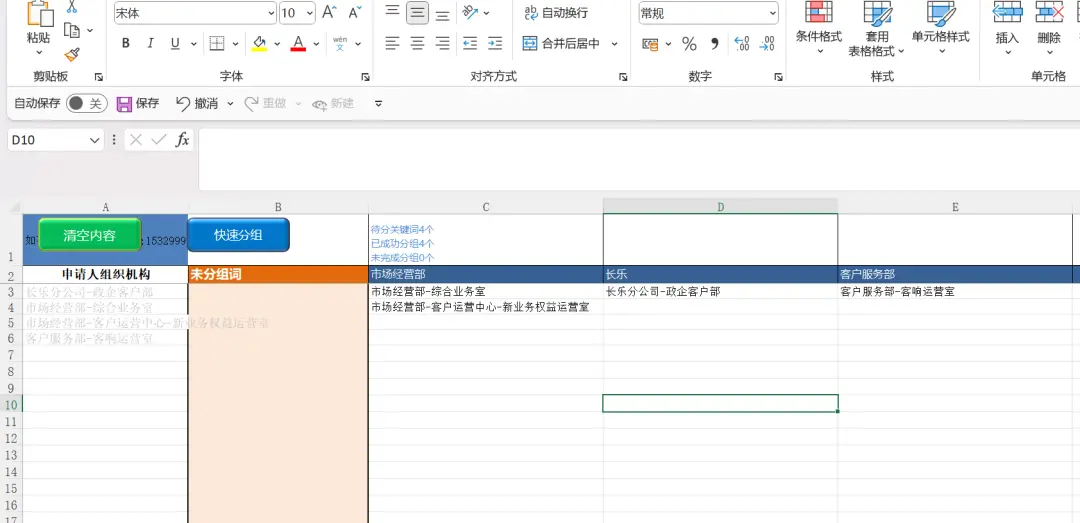Open the fill color dropdown arrow

[277, 43]
